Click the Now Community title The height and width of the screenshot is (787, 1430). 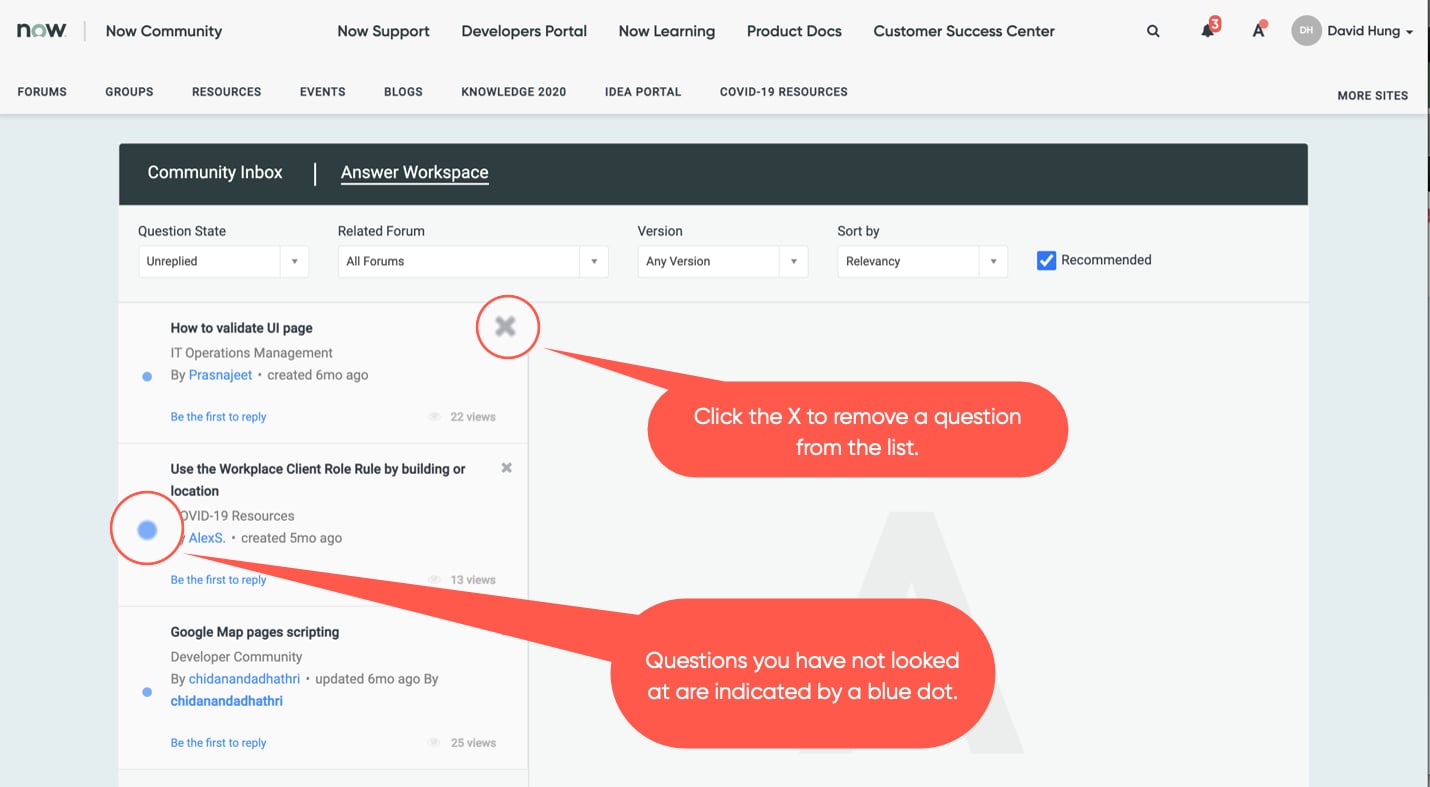164,31
